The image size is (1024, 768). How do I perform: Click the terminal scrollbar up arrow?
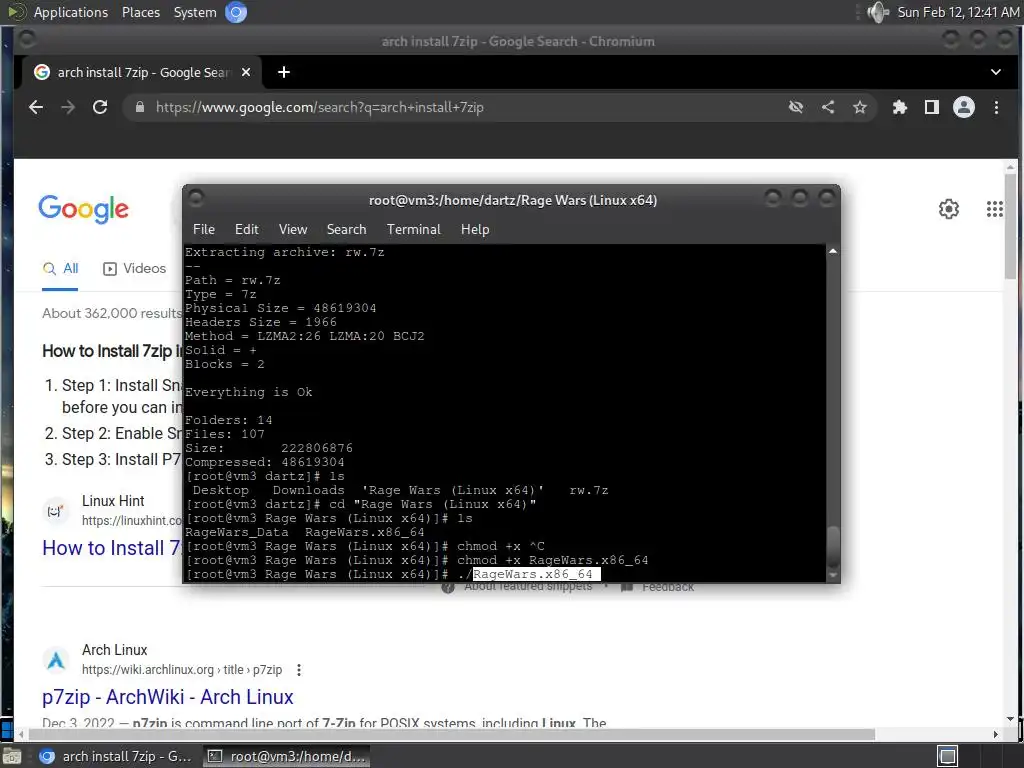click(833, 251)
